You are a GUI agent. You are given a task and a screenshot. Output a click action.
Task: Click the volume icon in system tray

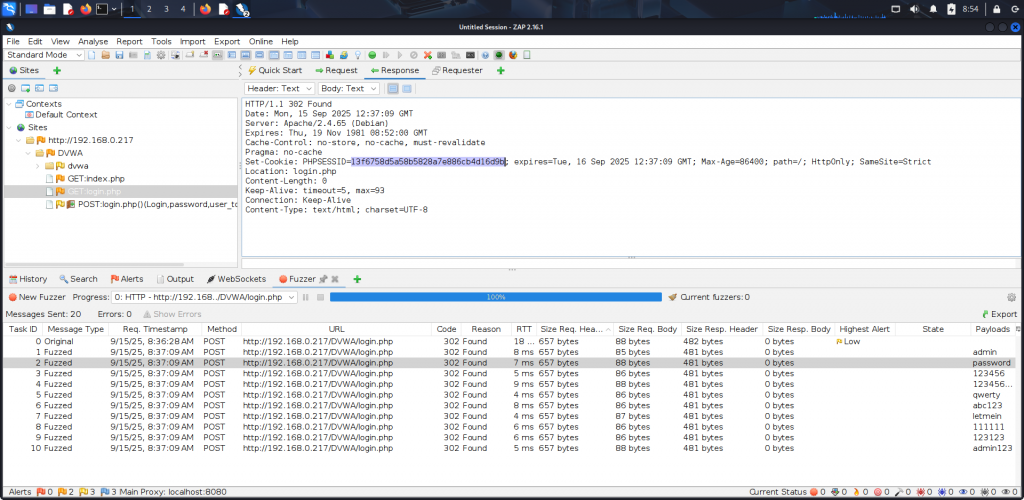click(x=914, y=9)
